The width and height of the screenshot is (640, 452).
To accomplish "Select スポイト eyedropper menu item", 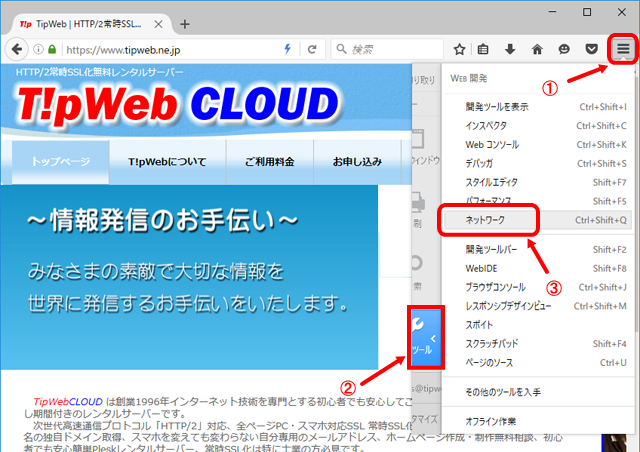I will (538, 325).
